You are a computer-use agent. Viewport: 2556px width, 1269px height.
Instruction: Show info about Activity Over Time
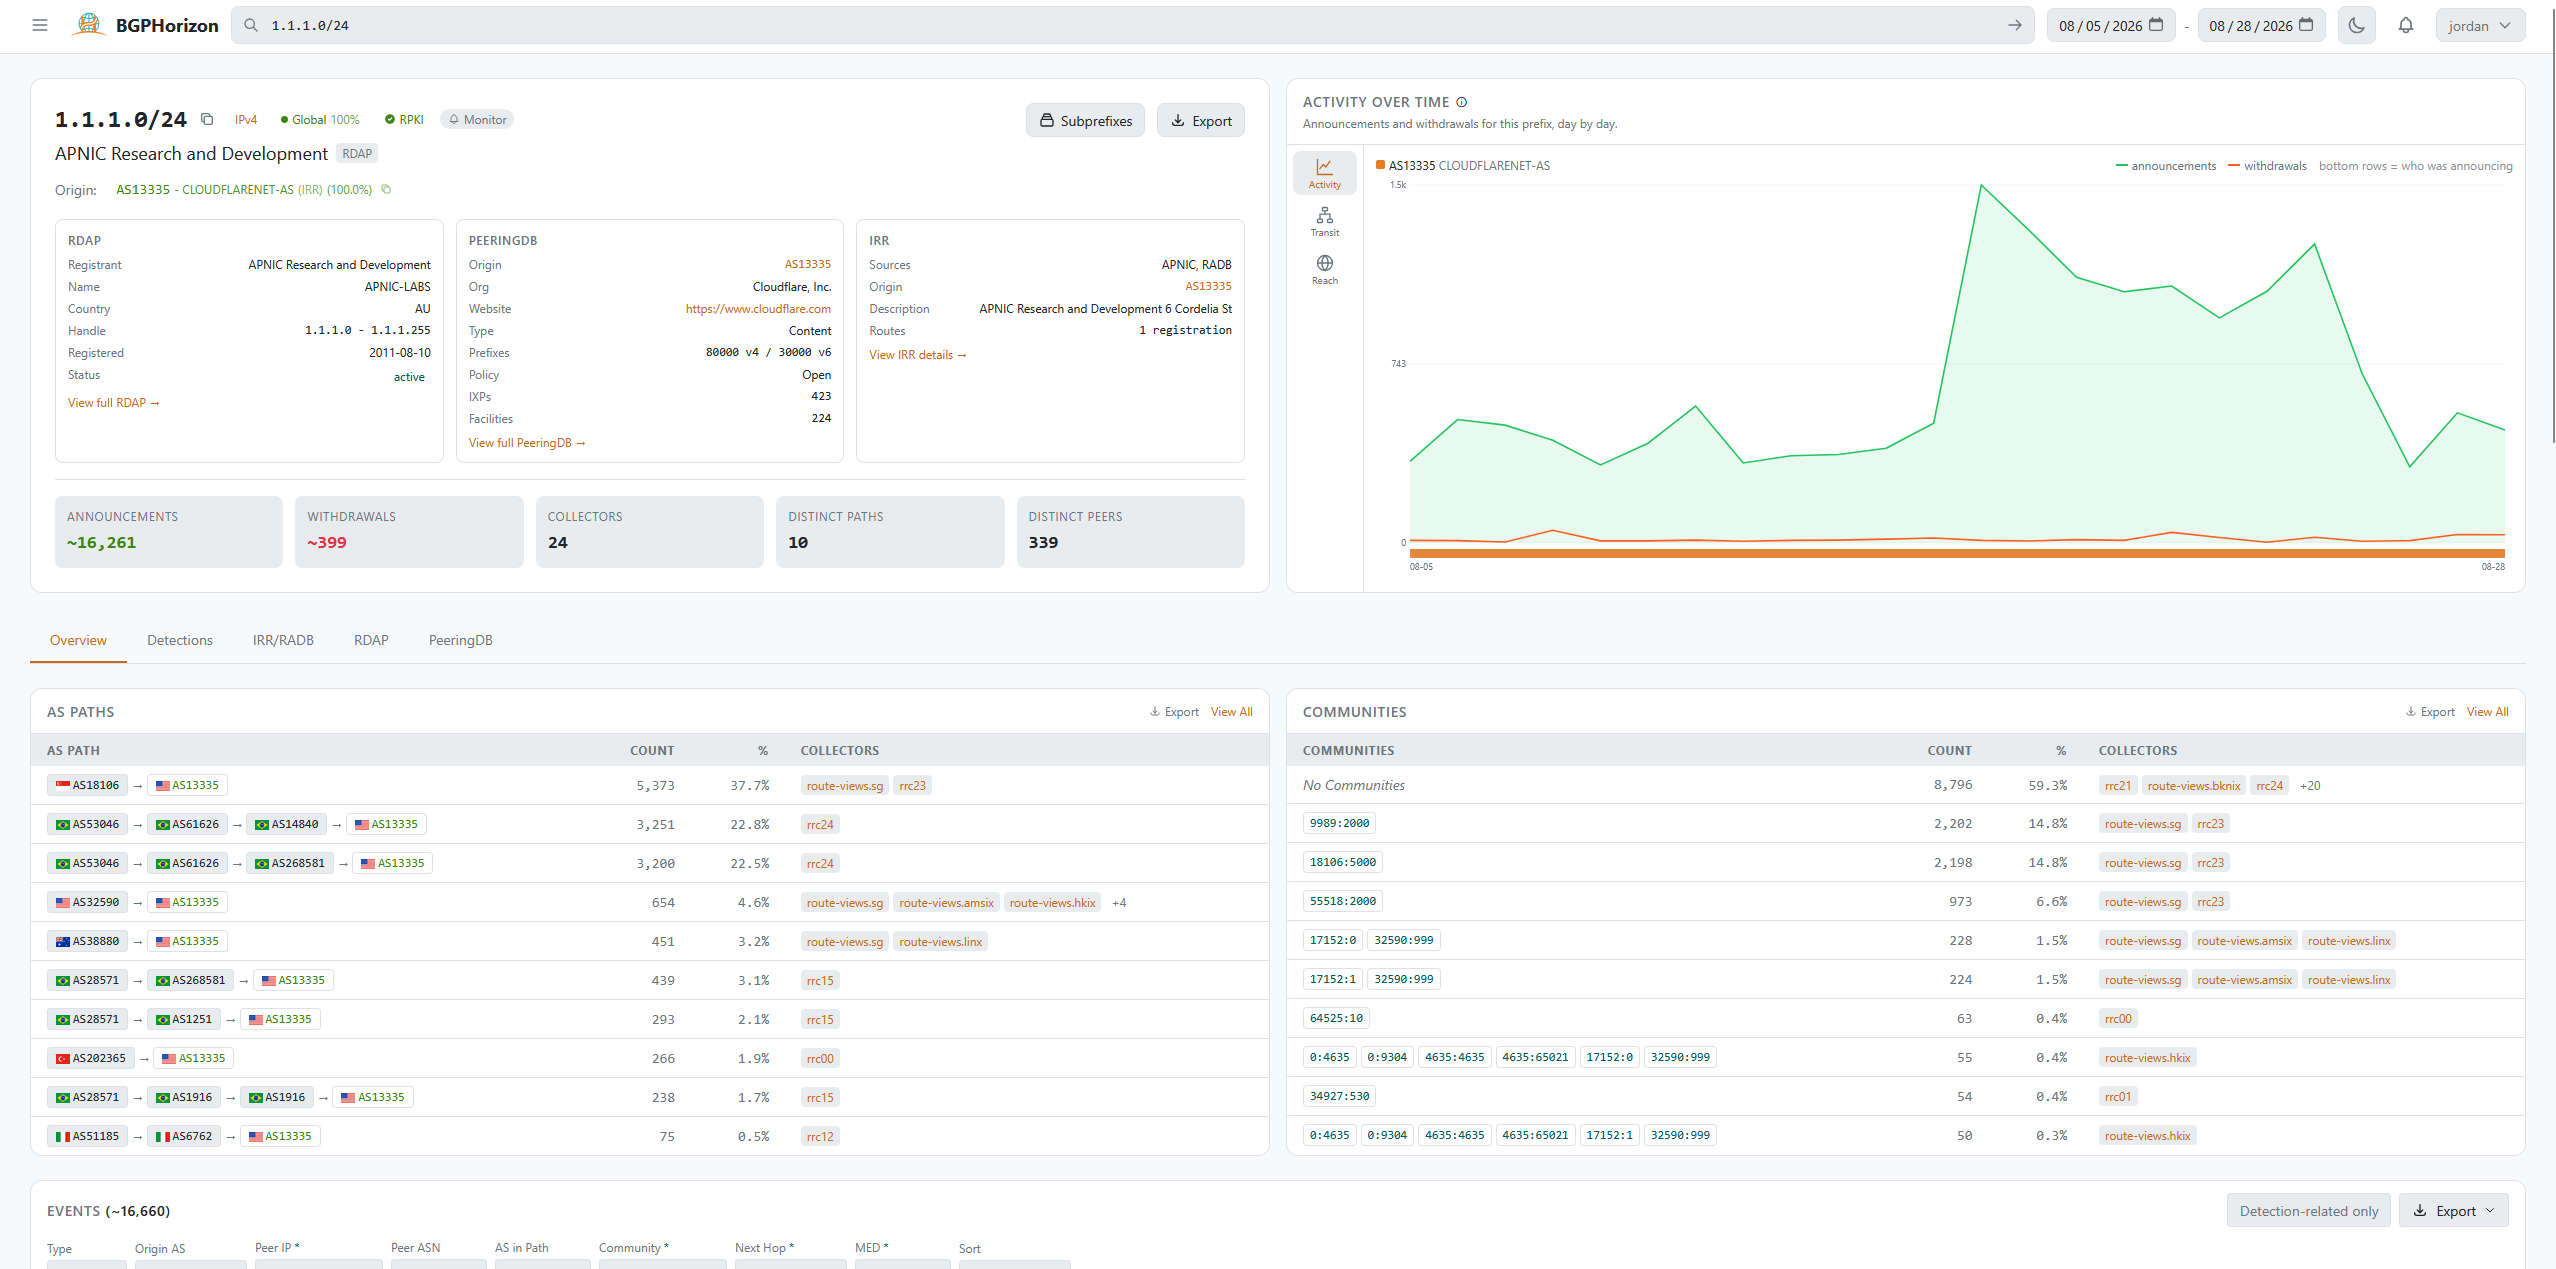pyautogui.click(x=1461, y=102)
